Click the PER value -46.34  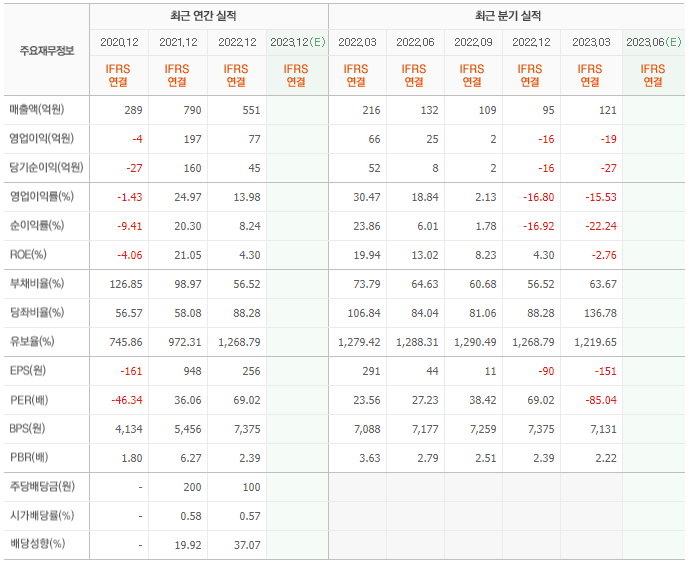(127, 400)
